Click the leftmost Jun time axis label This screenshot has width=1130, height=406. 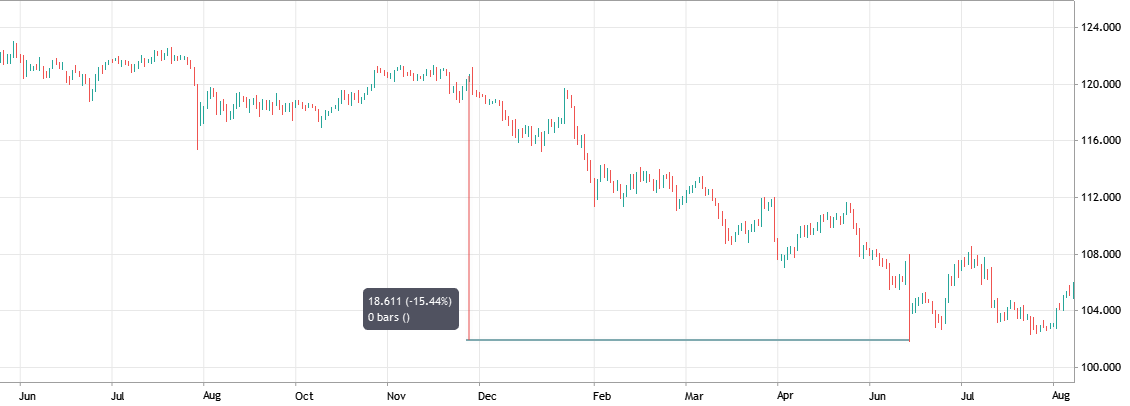tap(28, 396)
